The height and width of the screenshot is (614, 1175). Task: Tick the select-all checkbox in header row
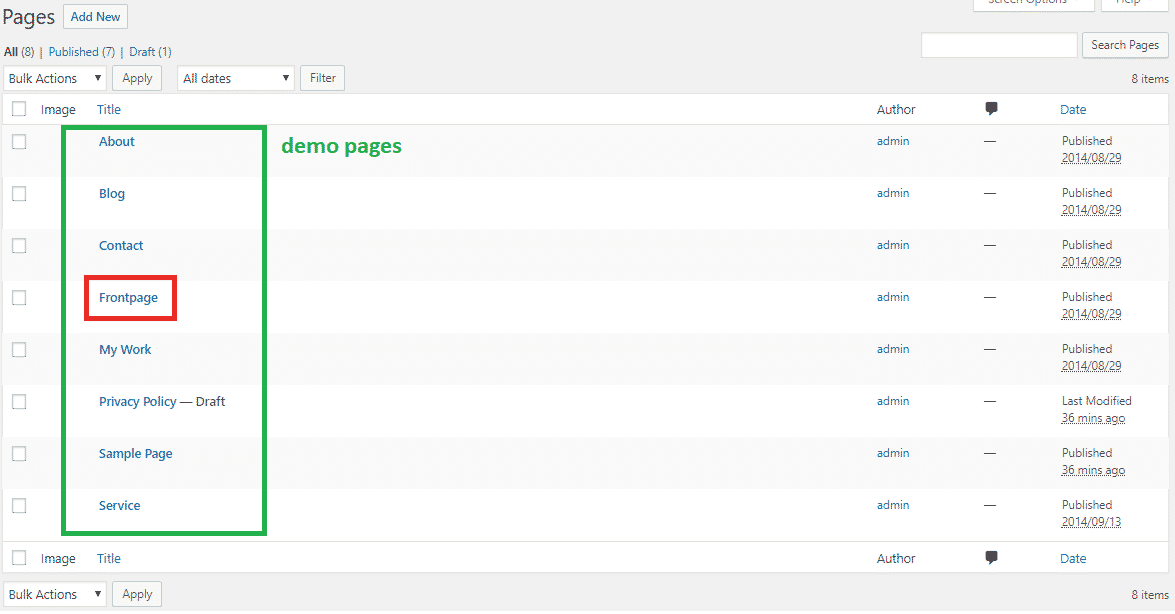point(19,109)
